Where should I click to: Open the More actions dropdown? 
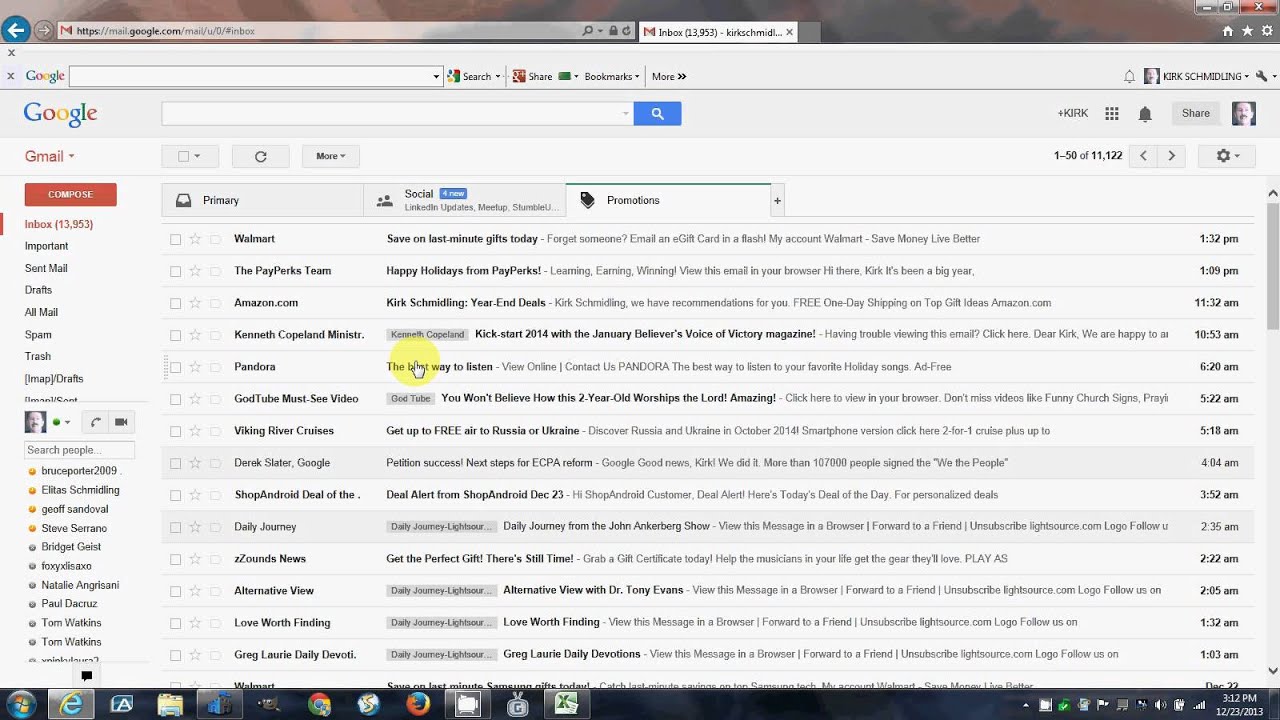tap(330, 156)
